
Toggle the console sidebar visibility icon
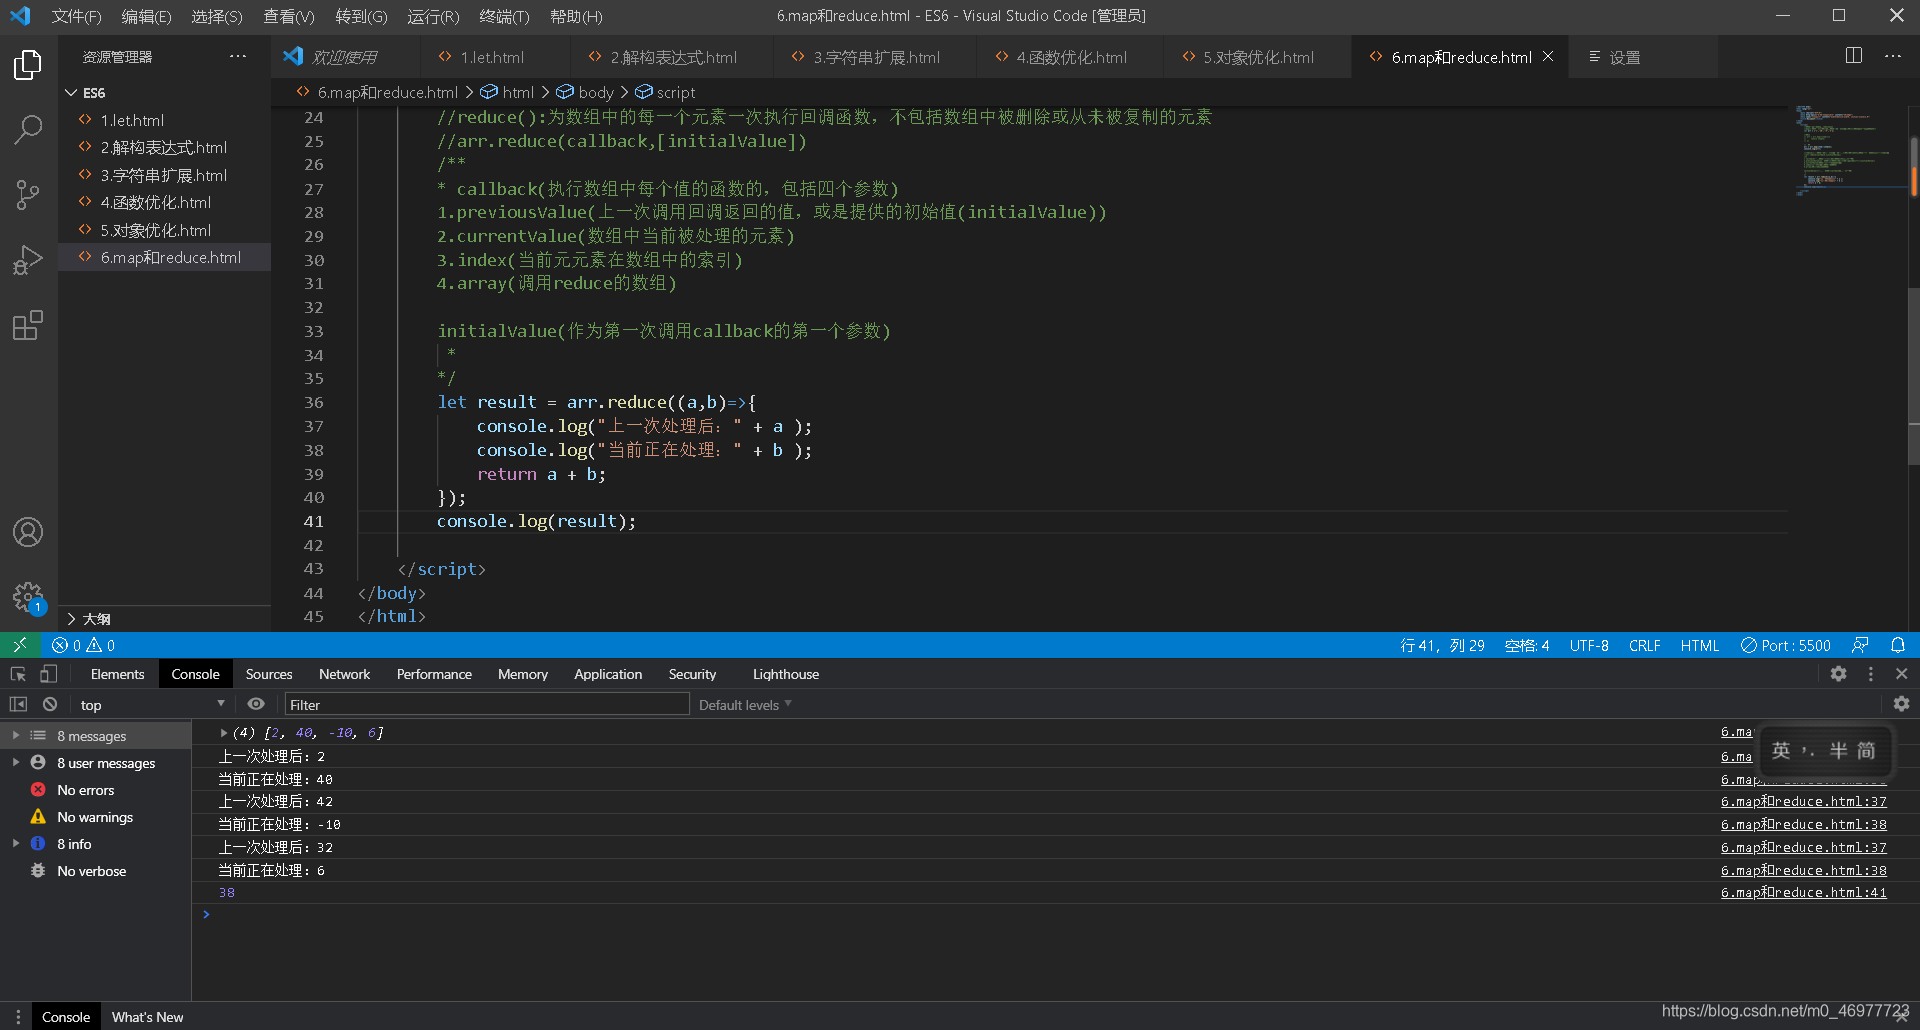coord(18,704)
